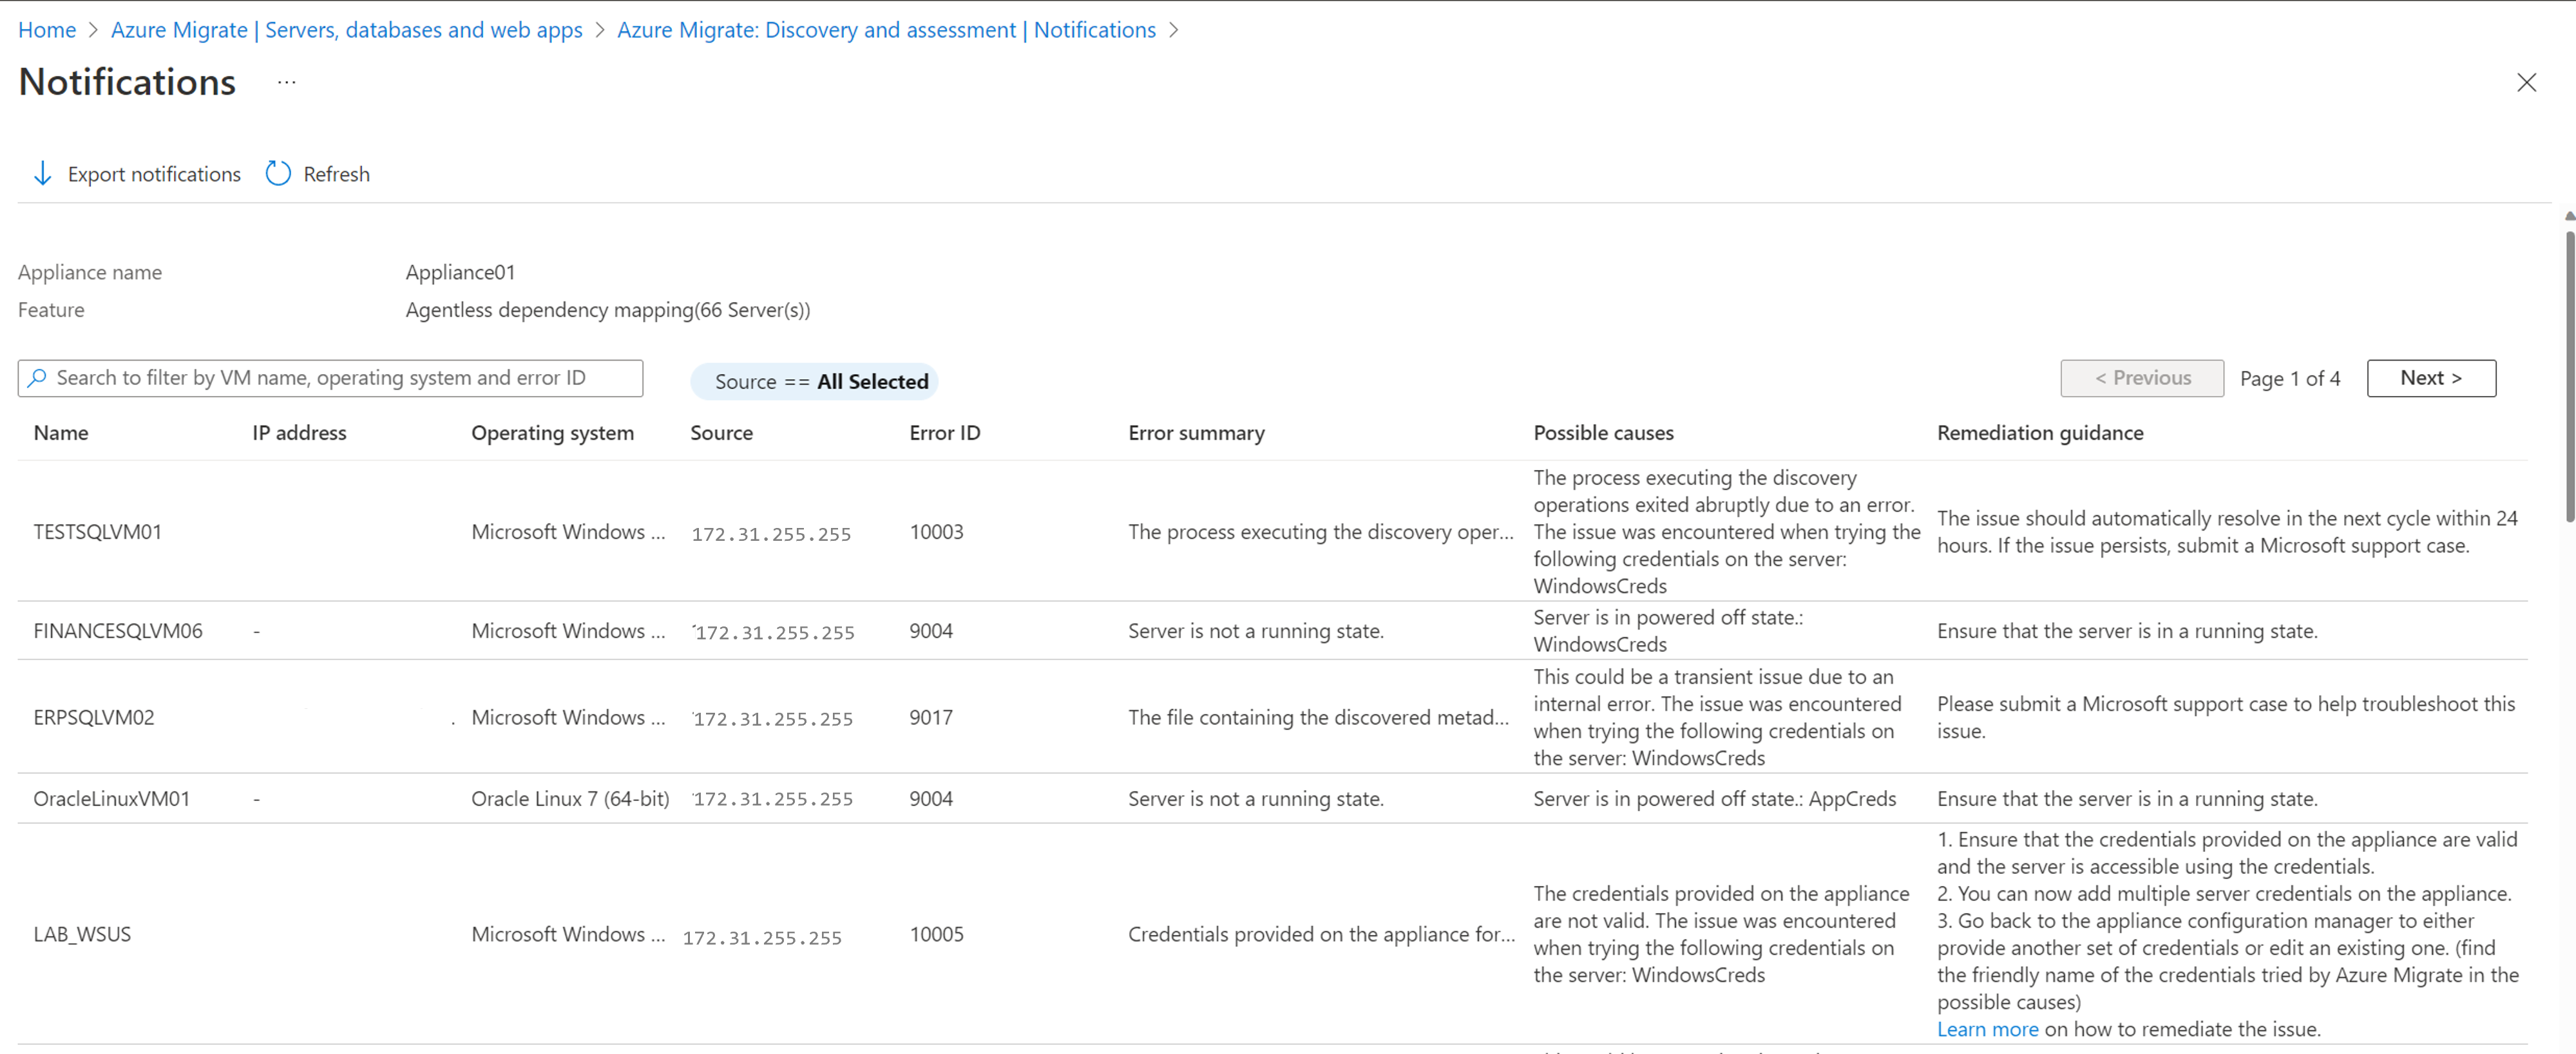
Task: Click the Previous page navigation button
Action: (2144, 376)
